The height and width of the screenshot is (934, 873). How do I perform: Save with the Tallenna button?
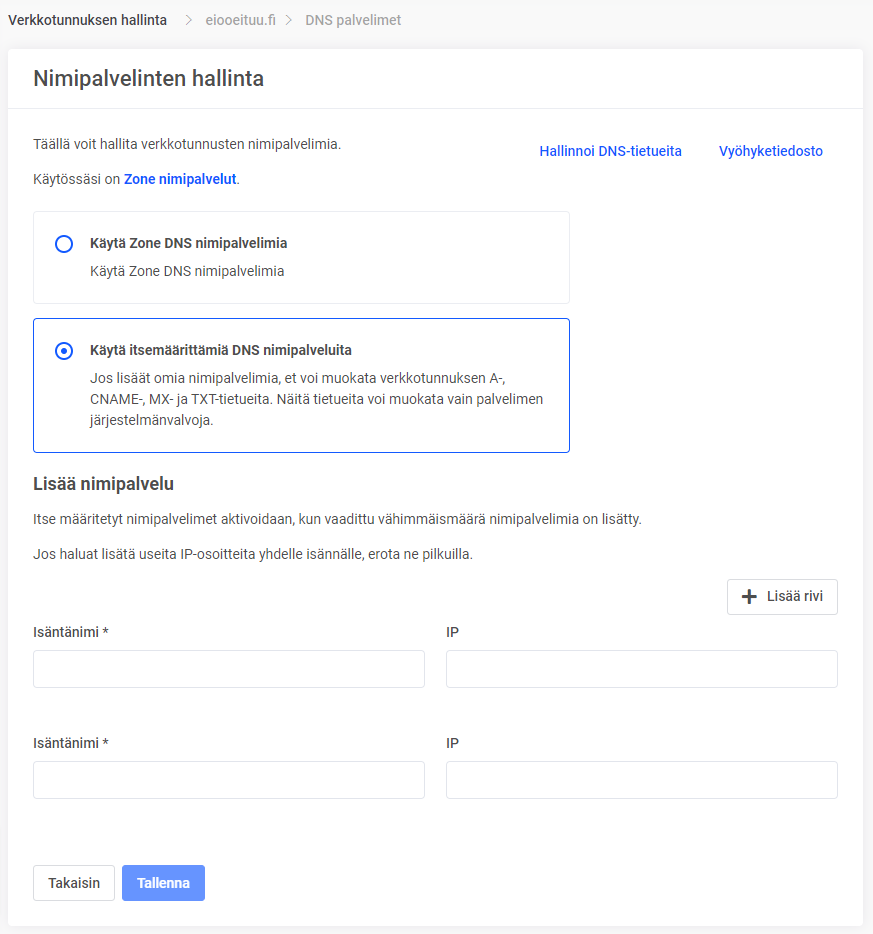pyautogui.click(x=163, y=883)
